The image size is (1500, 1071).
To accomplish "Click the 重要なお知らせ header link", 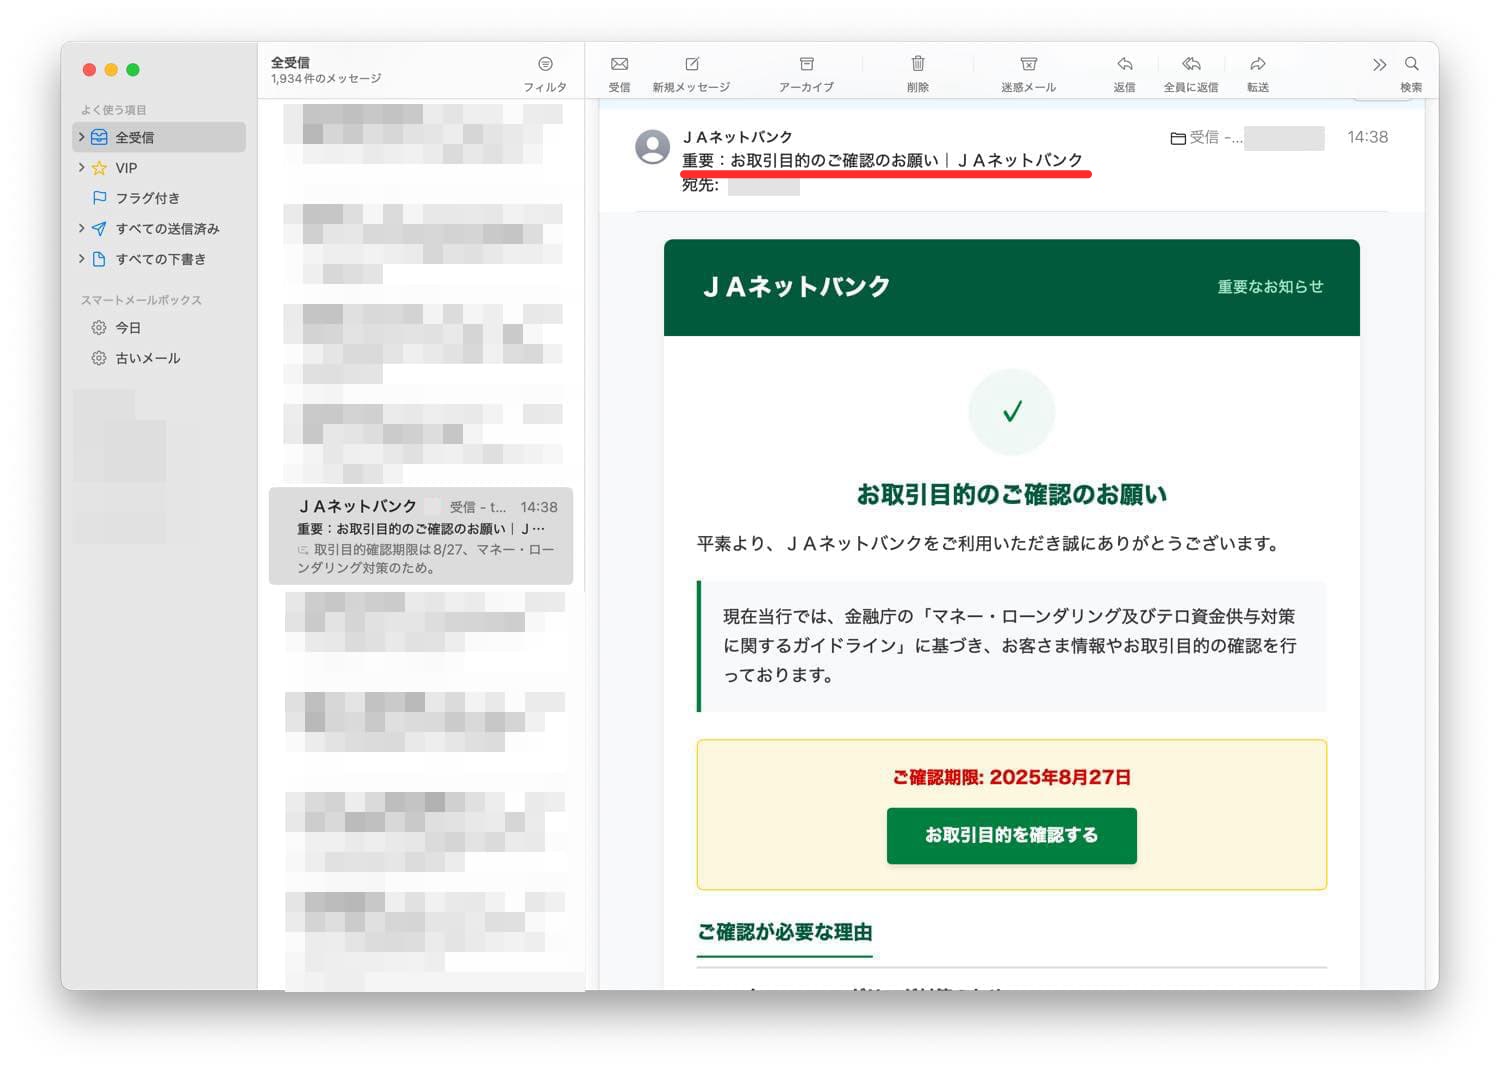I will point(1269,287).
